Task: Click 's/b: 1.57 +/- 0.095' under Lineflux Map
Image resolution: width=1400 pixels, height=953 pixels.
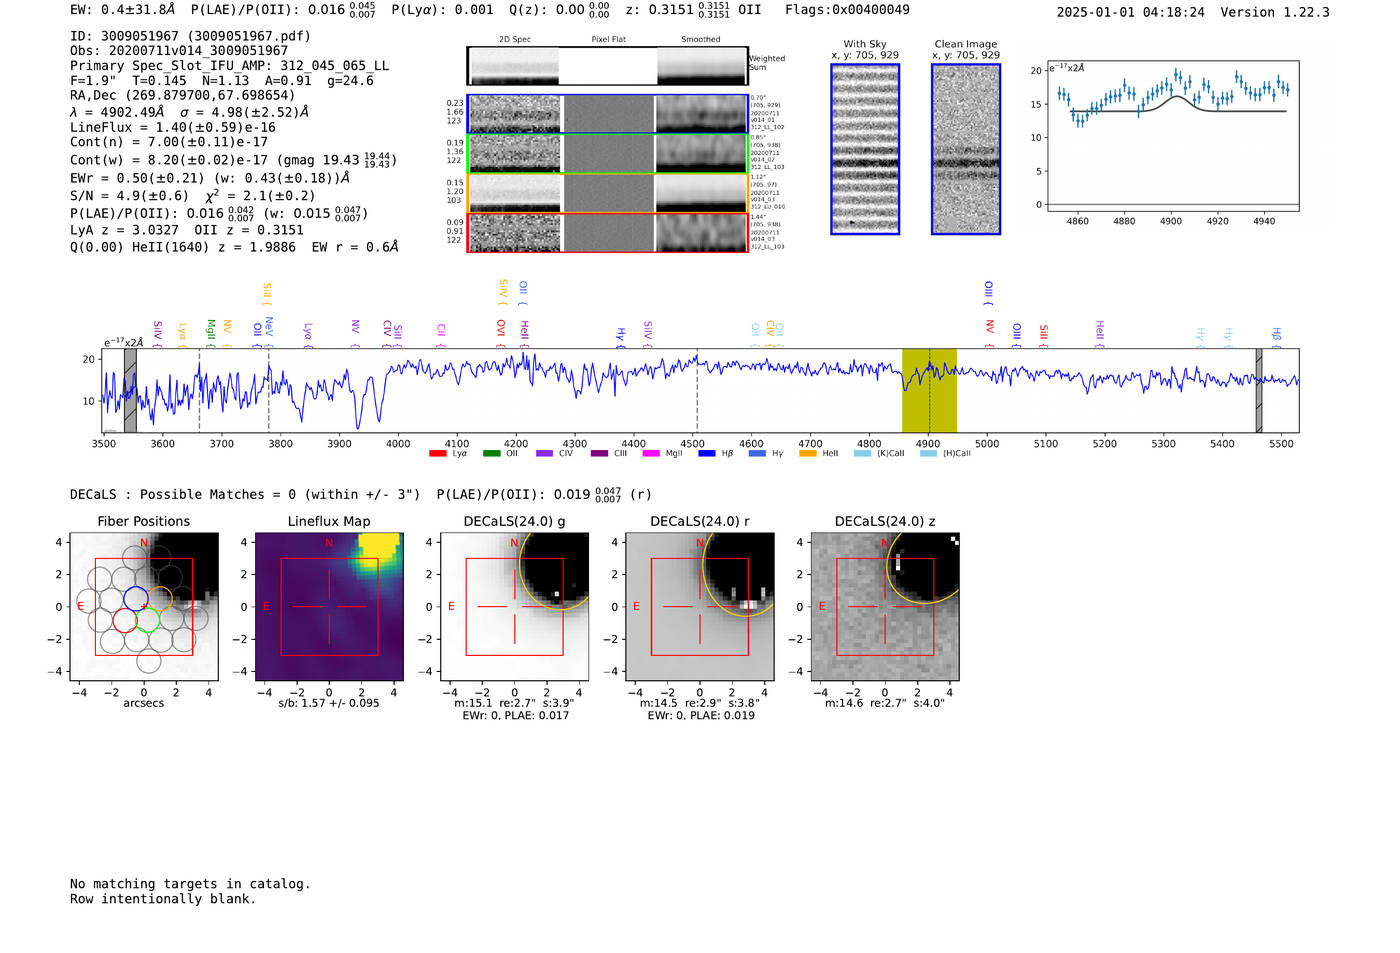Action: (x=329, y=703)
